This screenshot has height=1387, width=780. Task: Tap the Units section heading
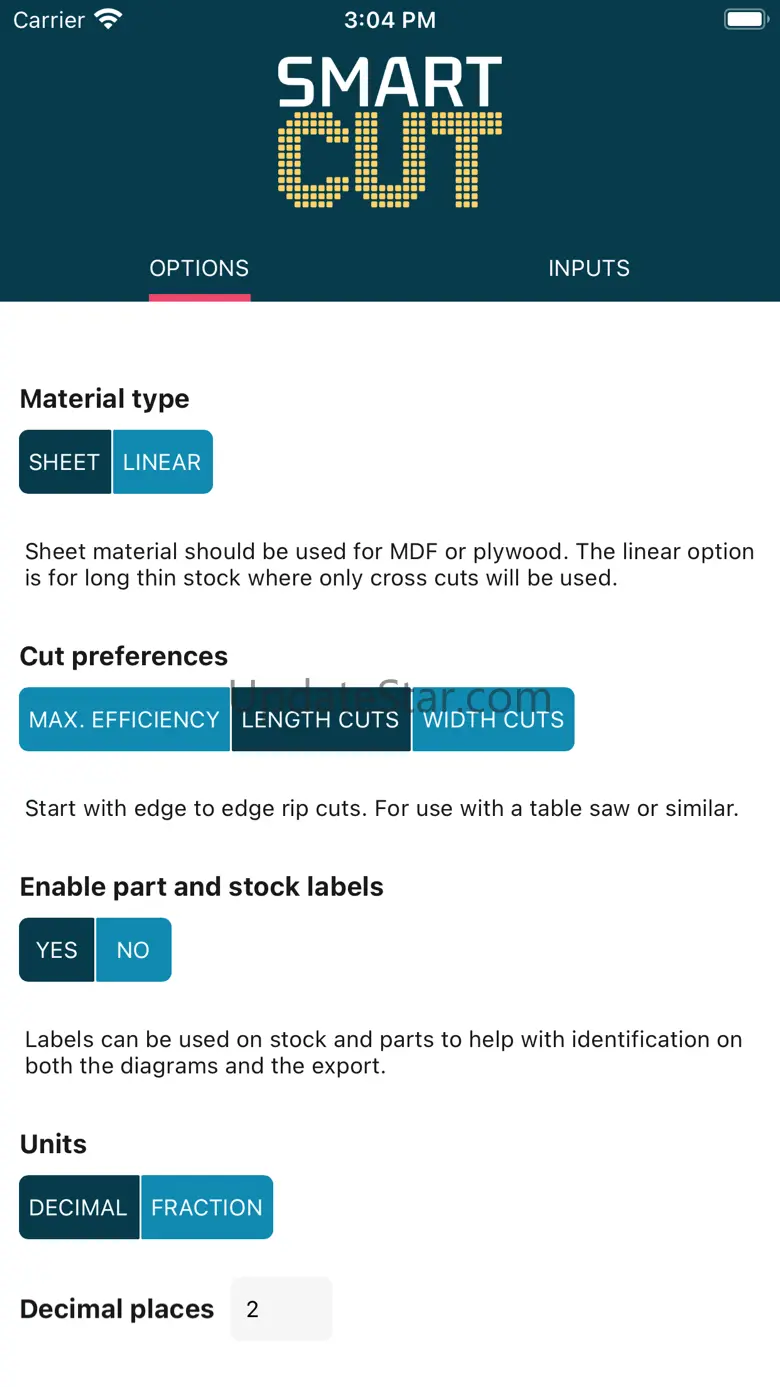pyautogui.click(x=54, y=1144)
